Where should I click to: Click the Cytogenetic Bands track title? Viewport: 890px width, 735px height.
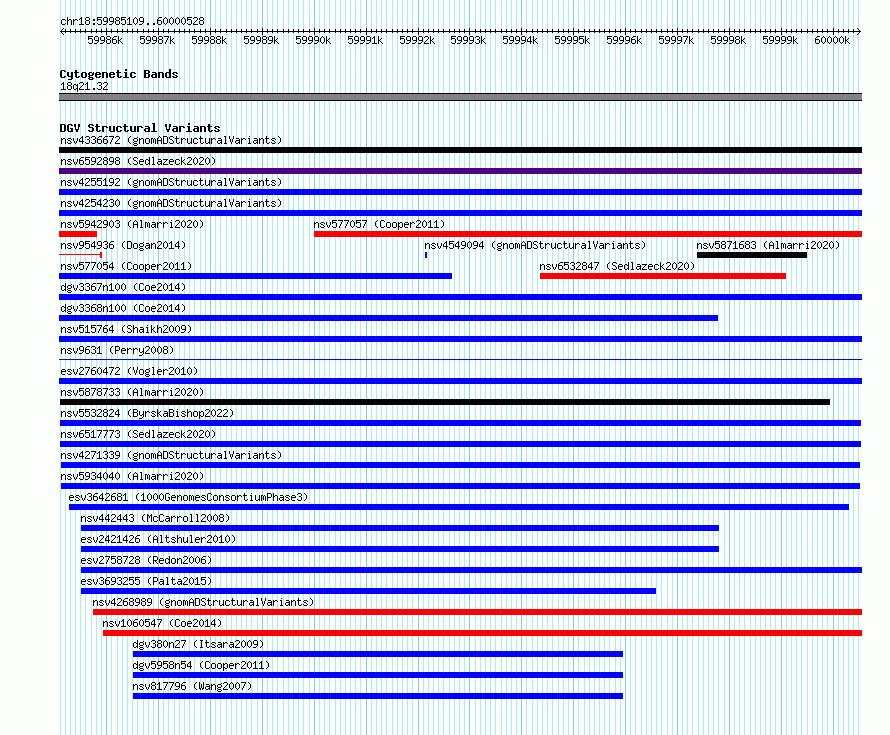point(119,74)
